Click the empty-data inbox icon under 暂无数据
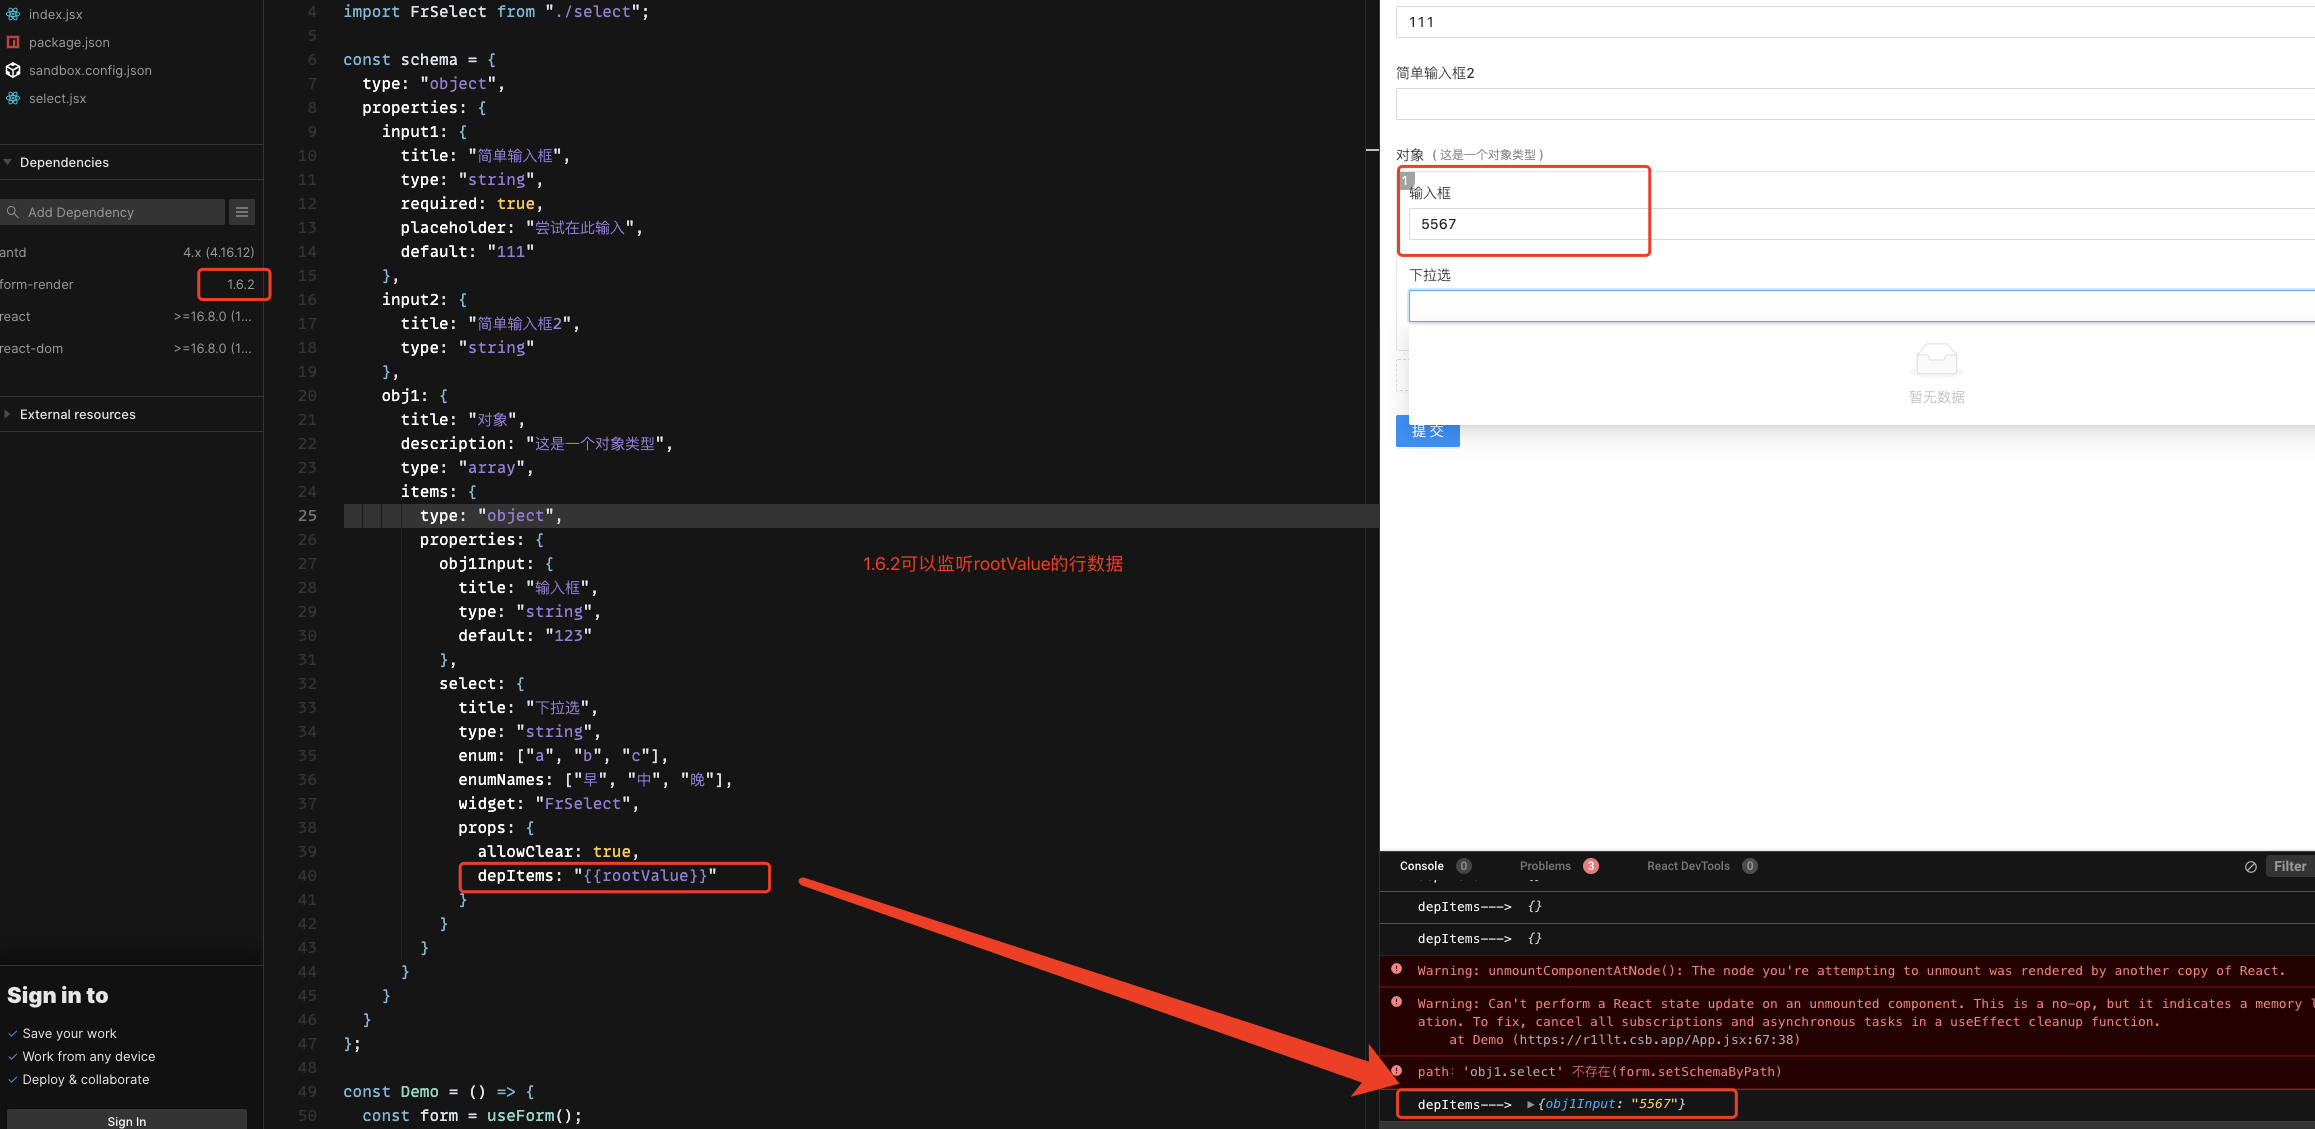The width and height of the screenshot is (2315, 1129). pyautogui.click(x=1936, y=360)
